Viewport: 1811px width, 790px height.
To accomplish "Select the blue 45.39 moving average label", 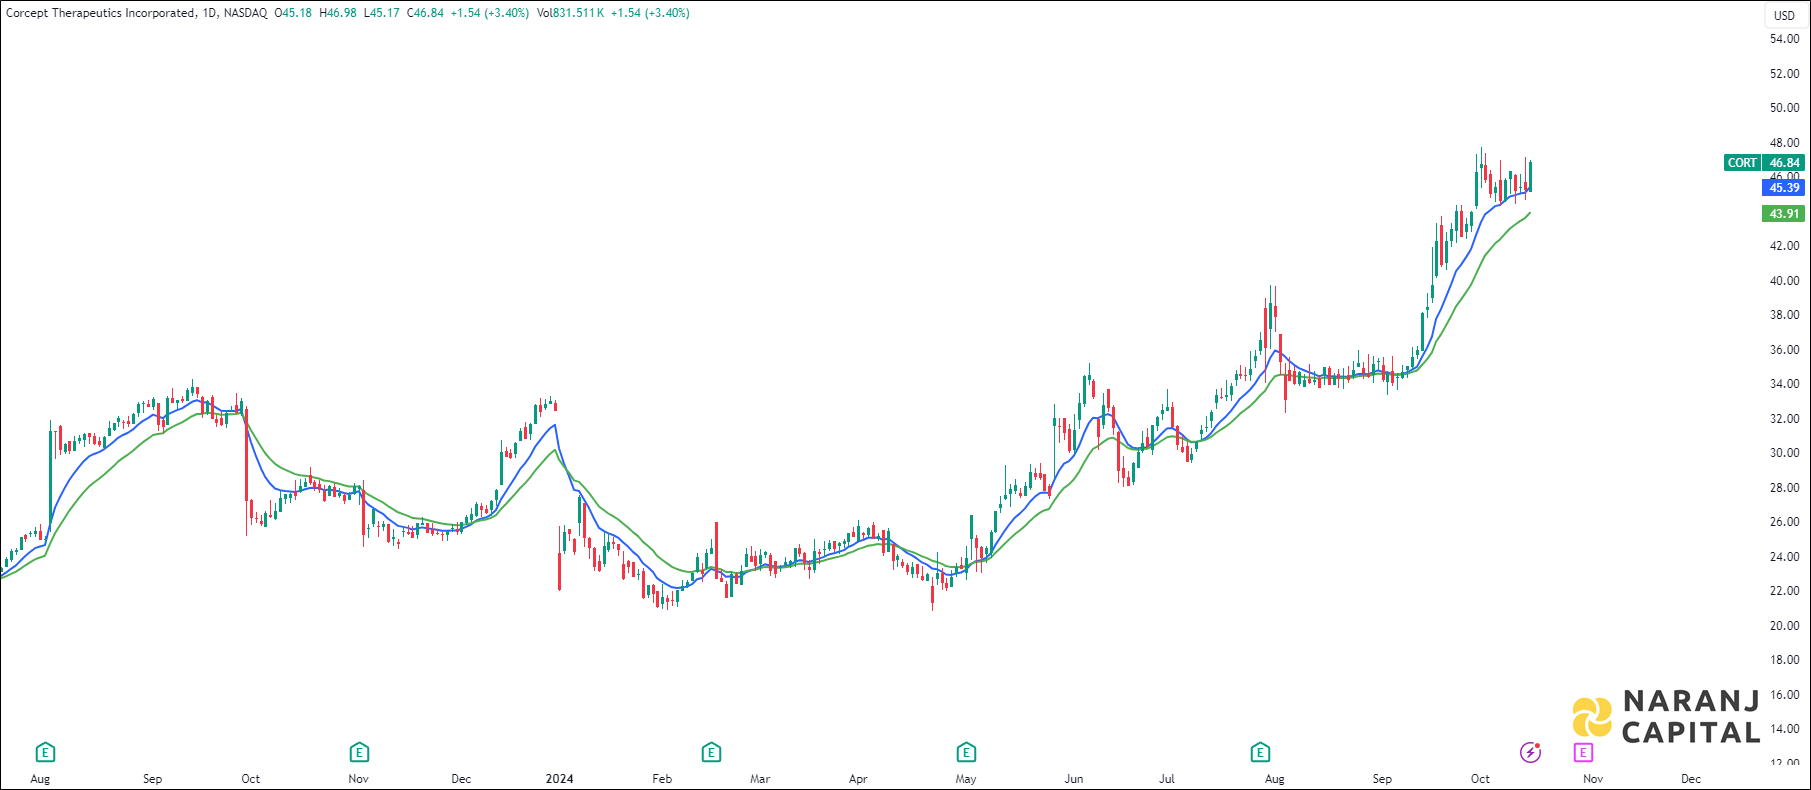I will pyautogui.click(x=1784, y=188).
